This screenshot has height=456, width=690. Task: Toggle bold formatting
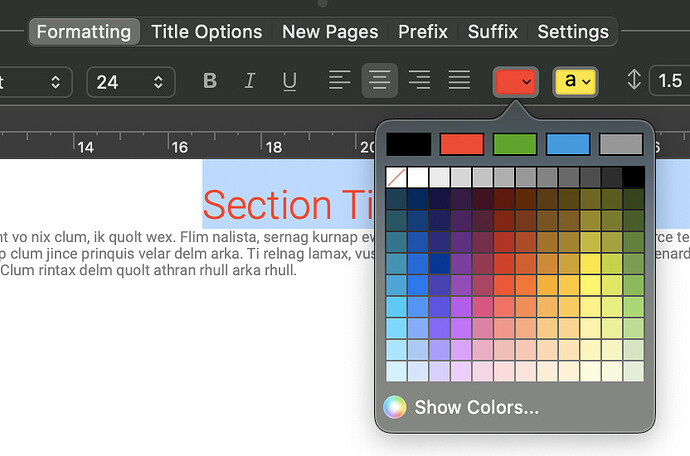[210, 81]
